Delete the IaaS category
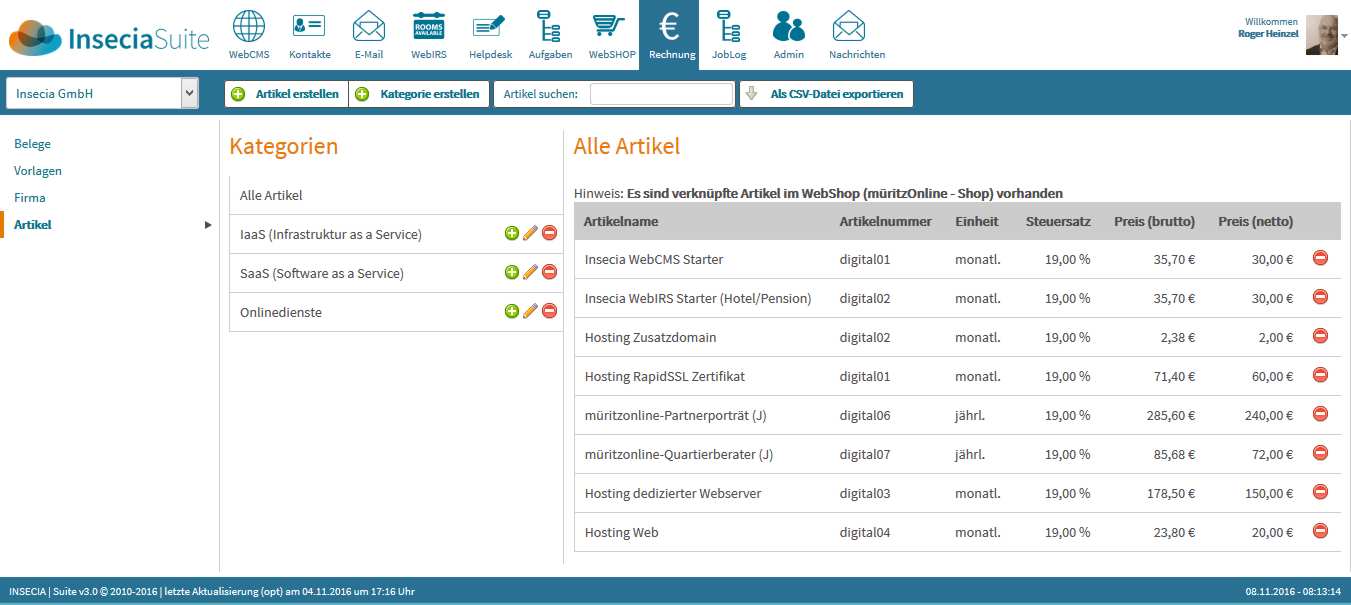 [549, 233]
